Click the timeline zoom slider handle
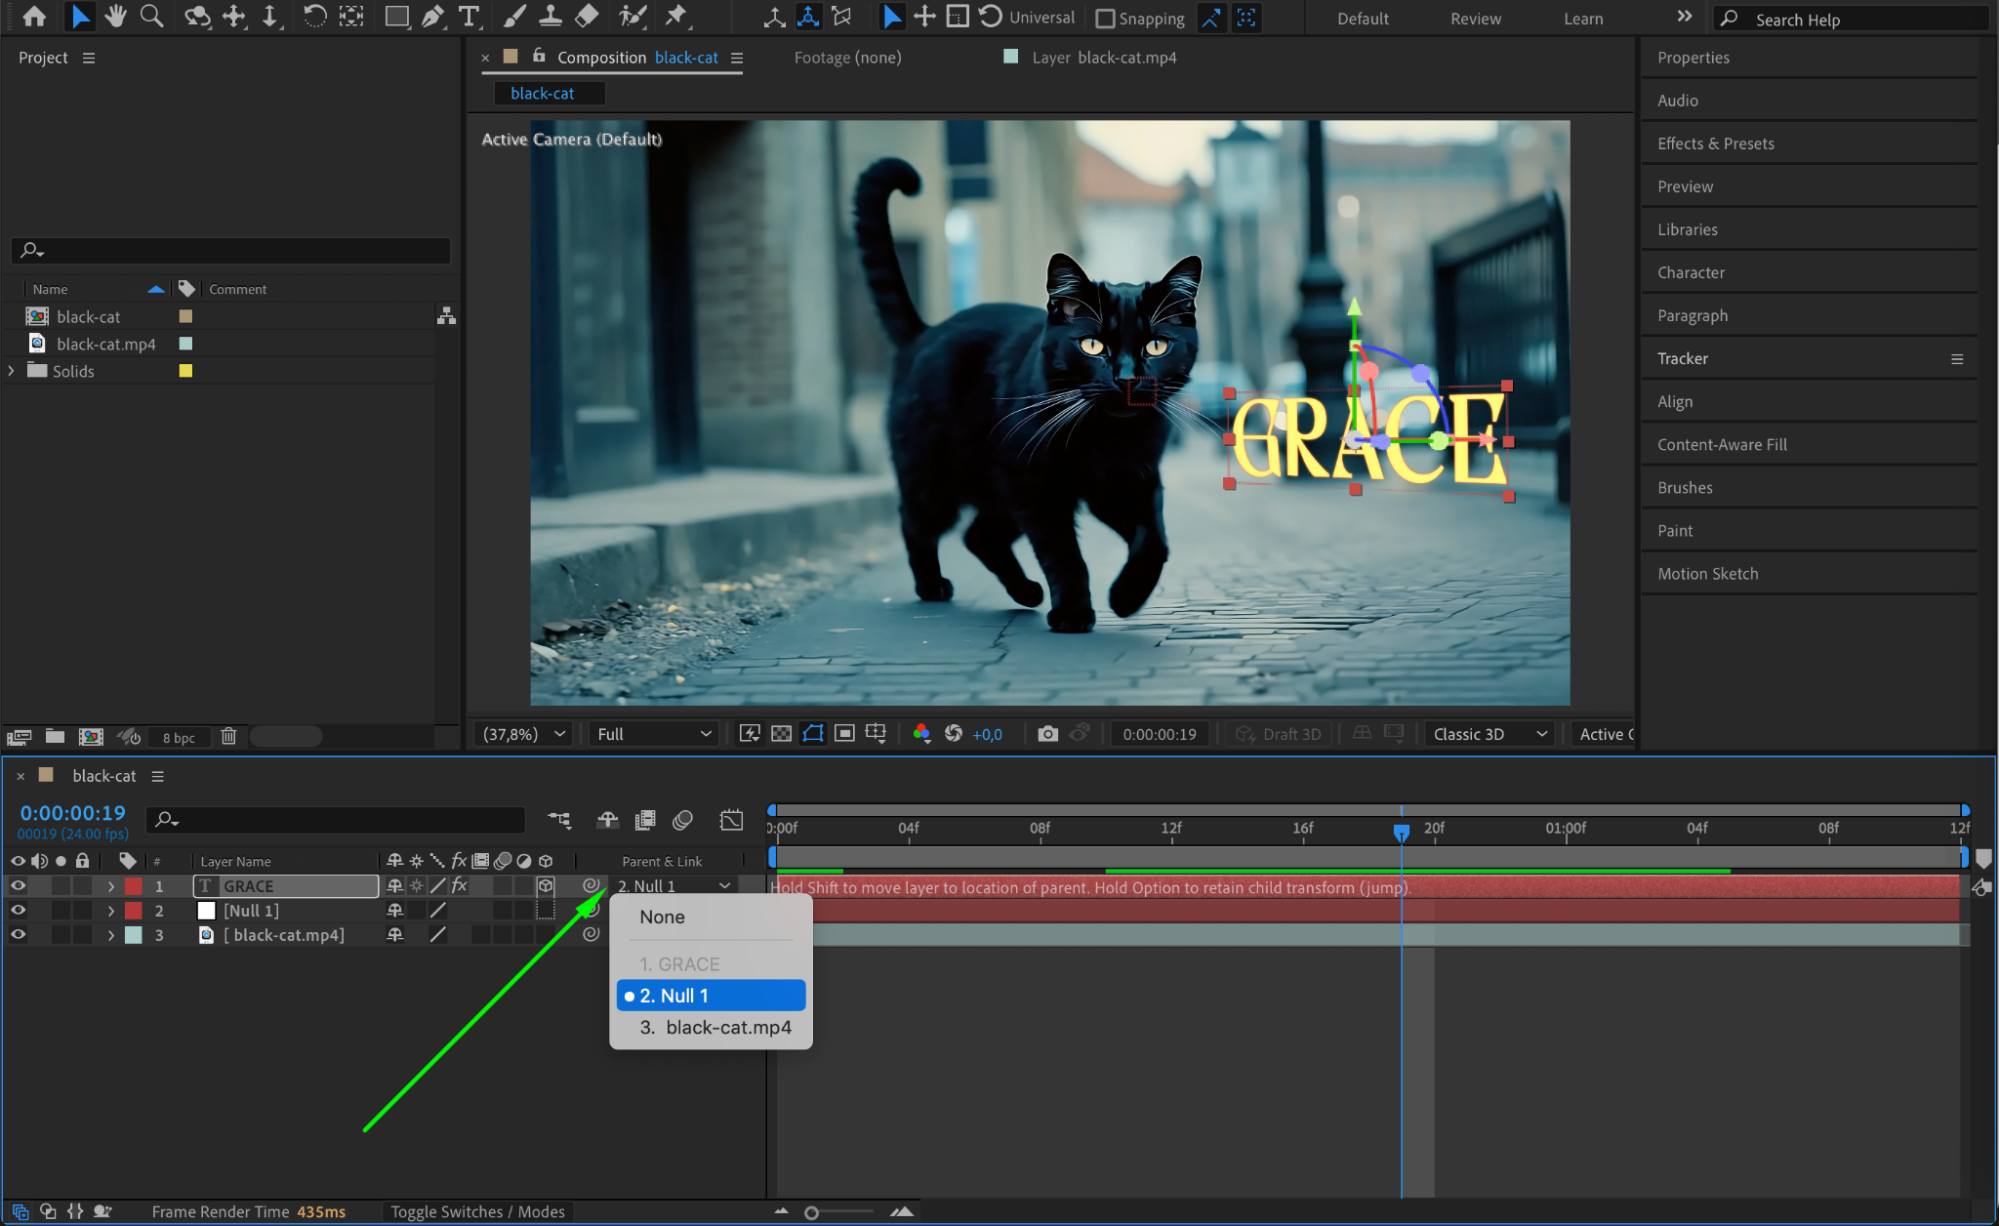 click(811, 1213)
